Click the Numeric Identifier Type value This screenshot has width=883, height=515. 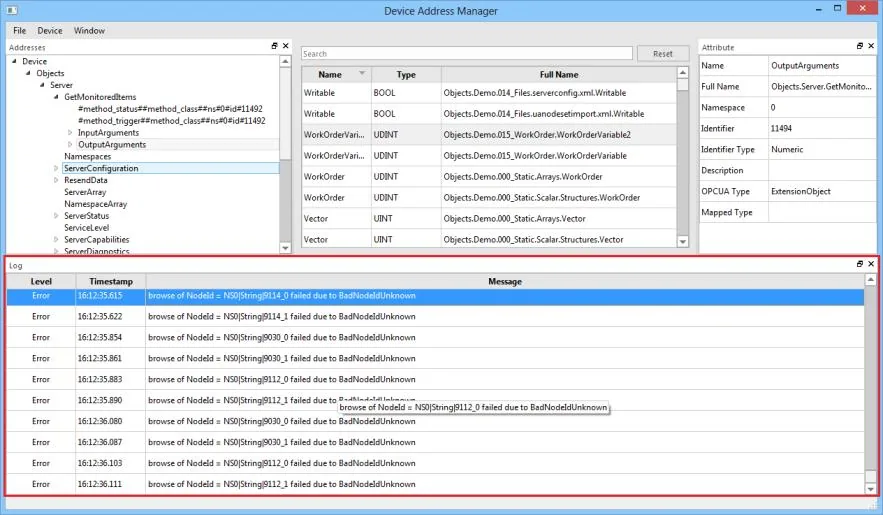pos(823,149)
